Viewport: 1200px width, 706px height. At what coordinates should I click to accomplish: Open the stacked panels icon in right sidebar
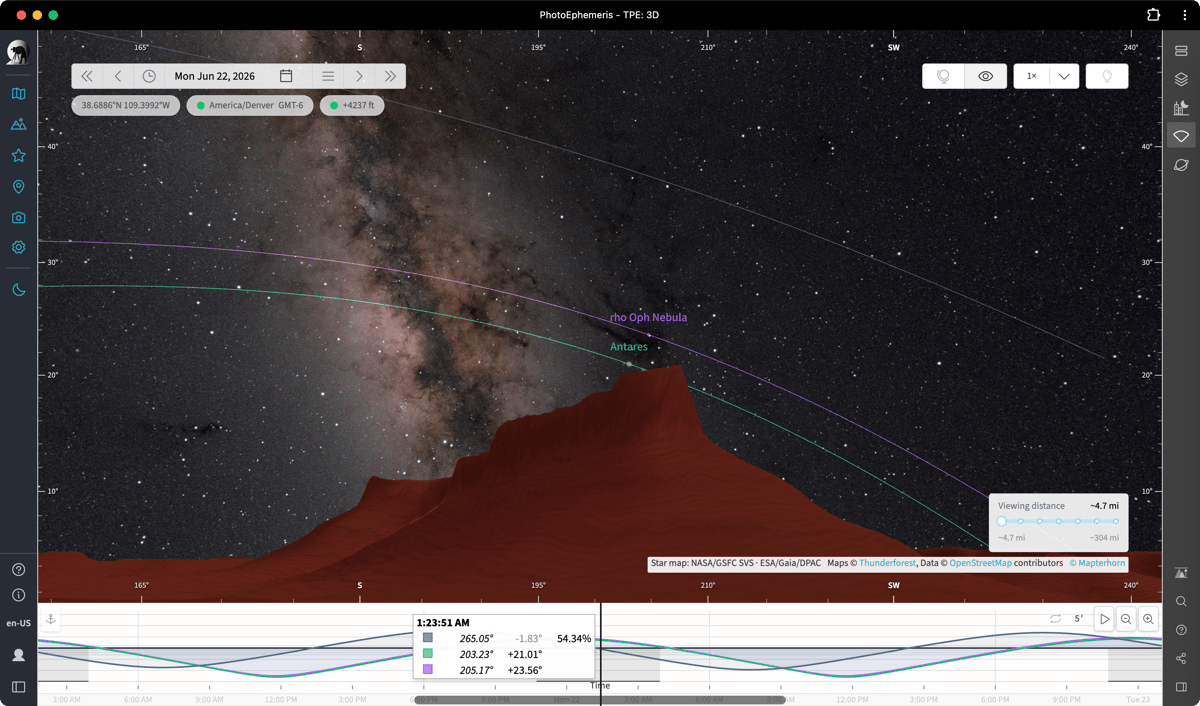pos(1181,51)
